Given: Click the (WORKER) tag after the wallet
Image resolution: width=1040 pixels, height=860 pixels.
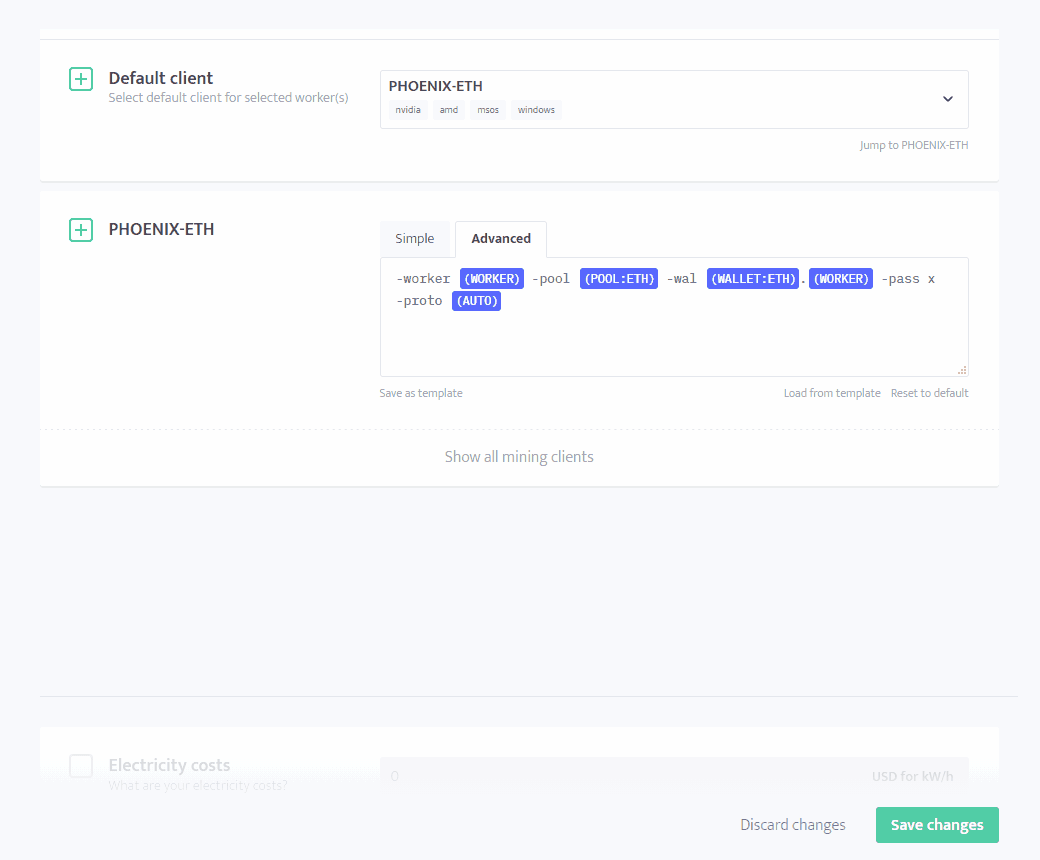Looking at the screenshot, I should click(841, 278).
